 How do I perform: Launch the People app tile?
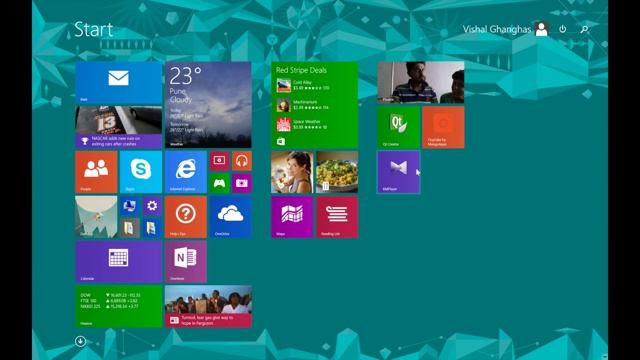coord(96,172)
